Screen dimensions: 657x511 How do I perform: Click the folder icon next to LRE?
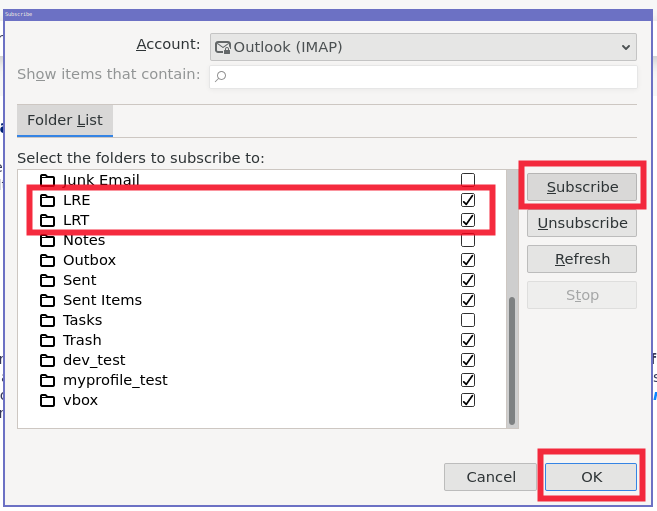47,200
